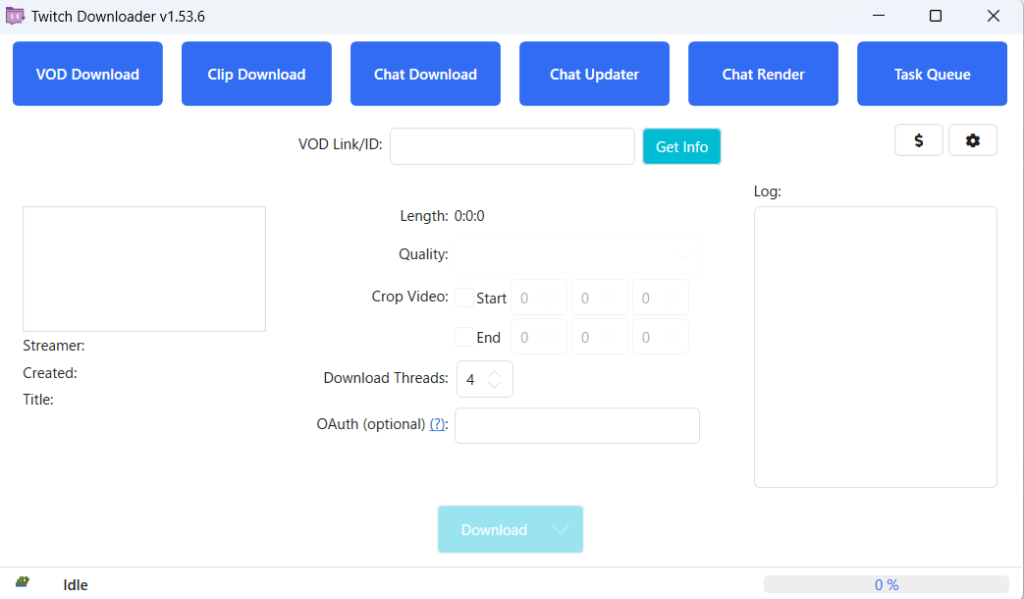
Task: Focus the VOD Link/ID input field
Action: [512, 146]
